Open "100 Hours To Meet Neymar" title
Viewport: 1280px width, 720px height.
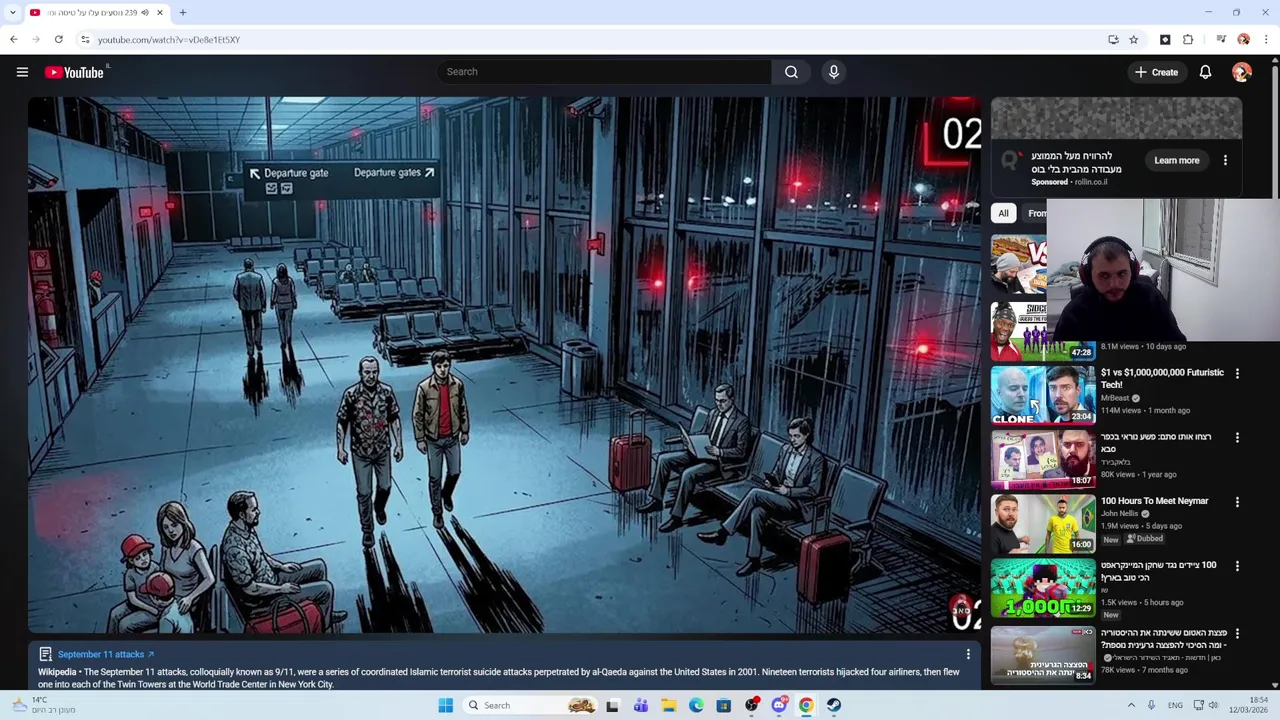click(x=1154, y=501)
